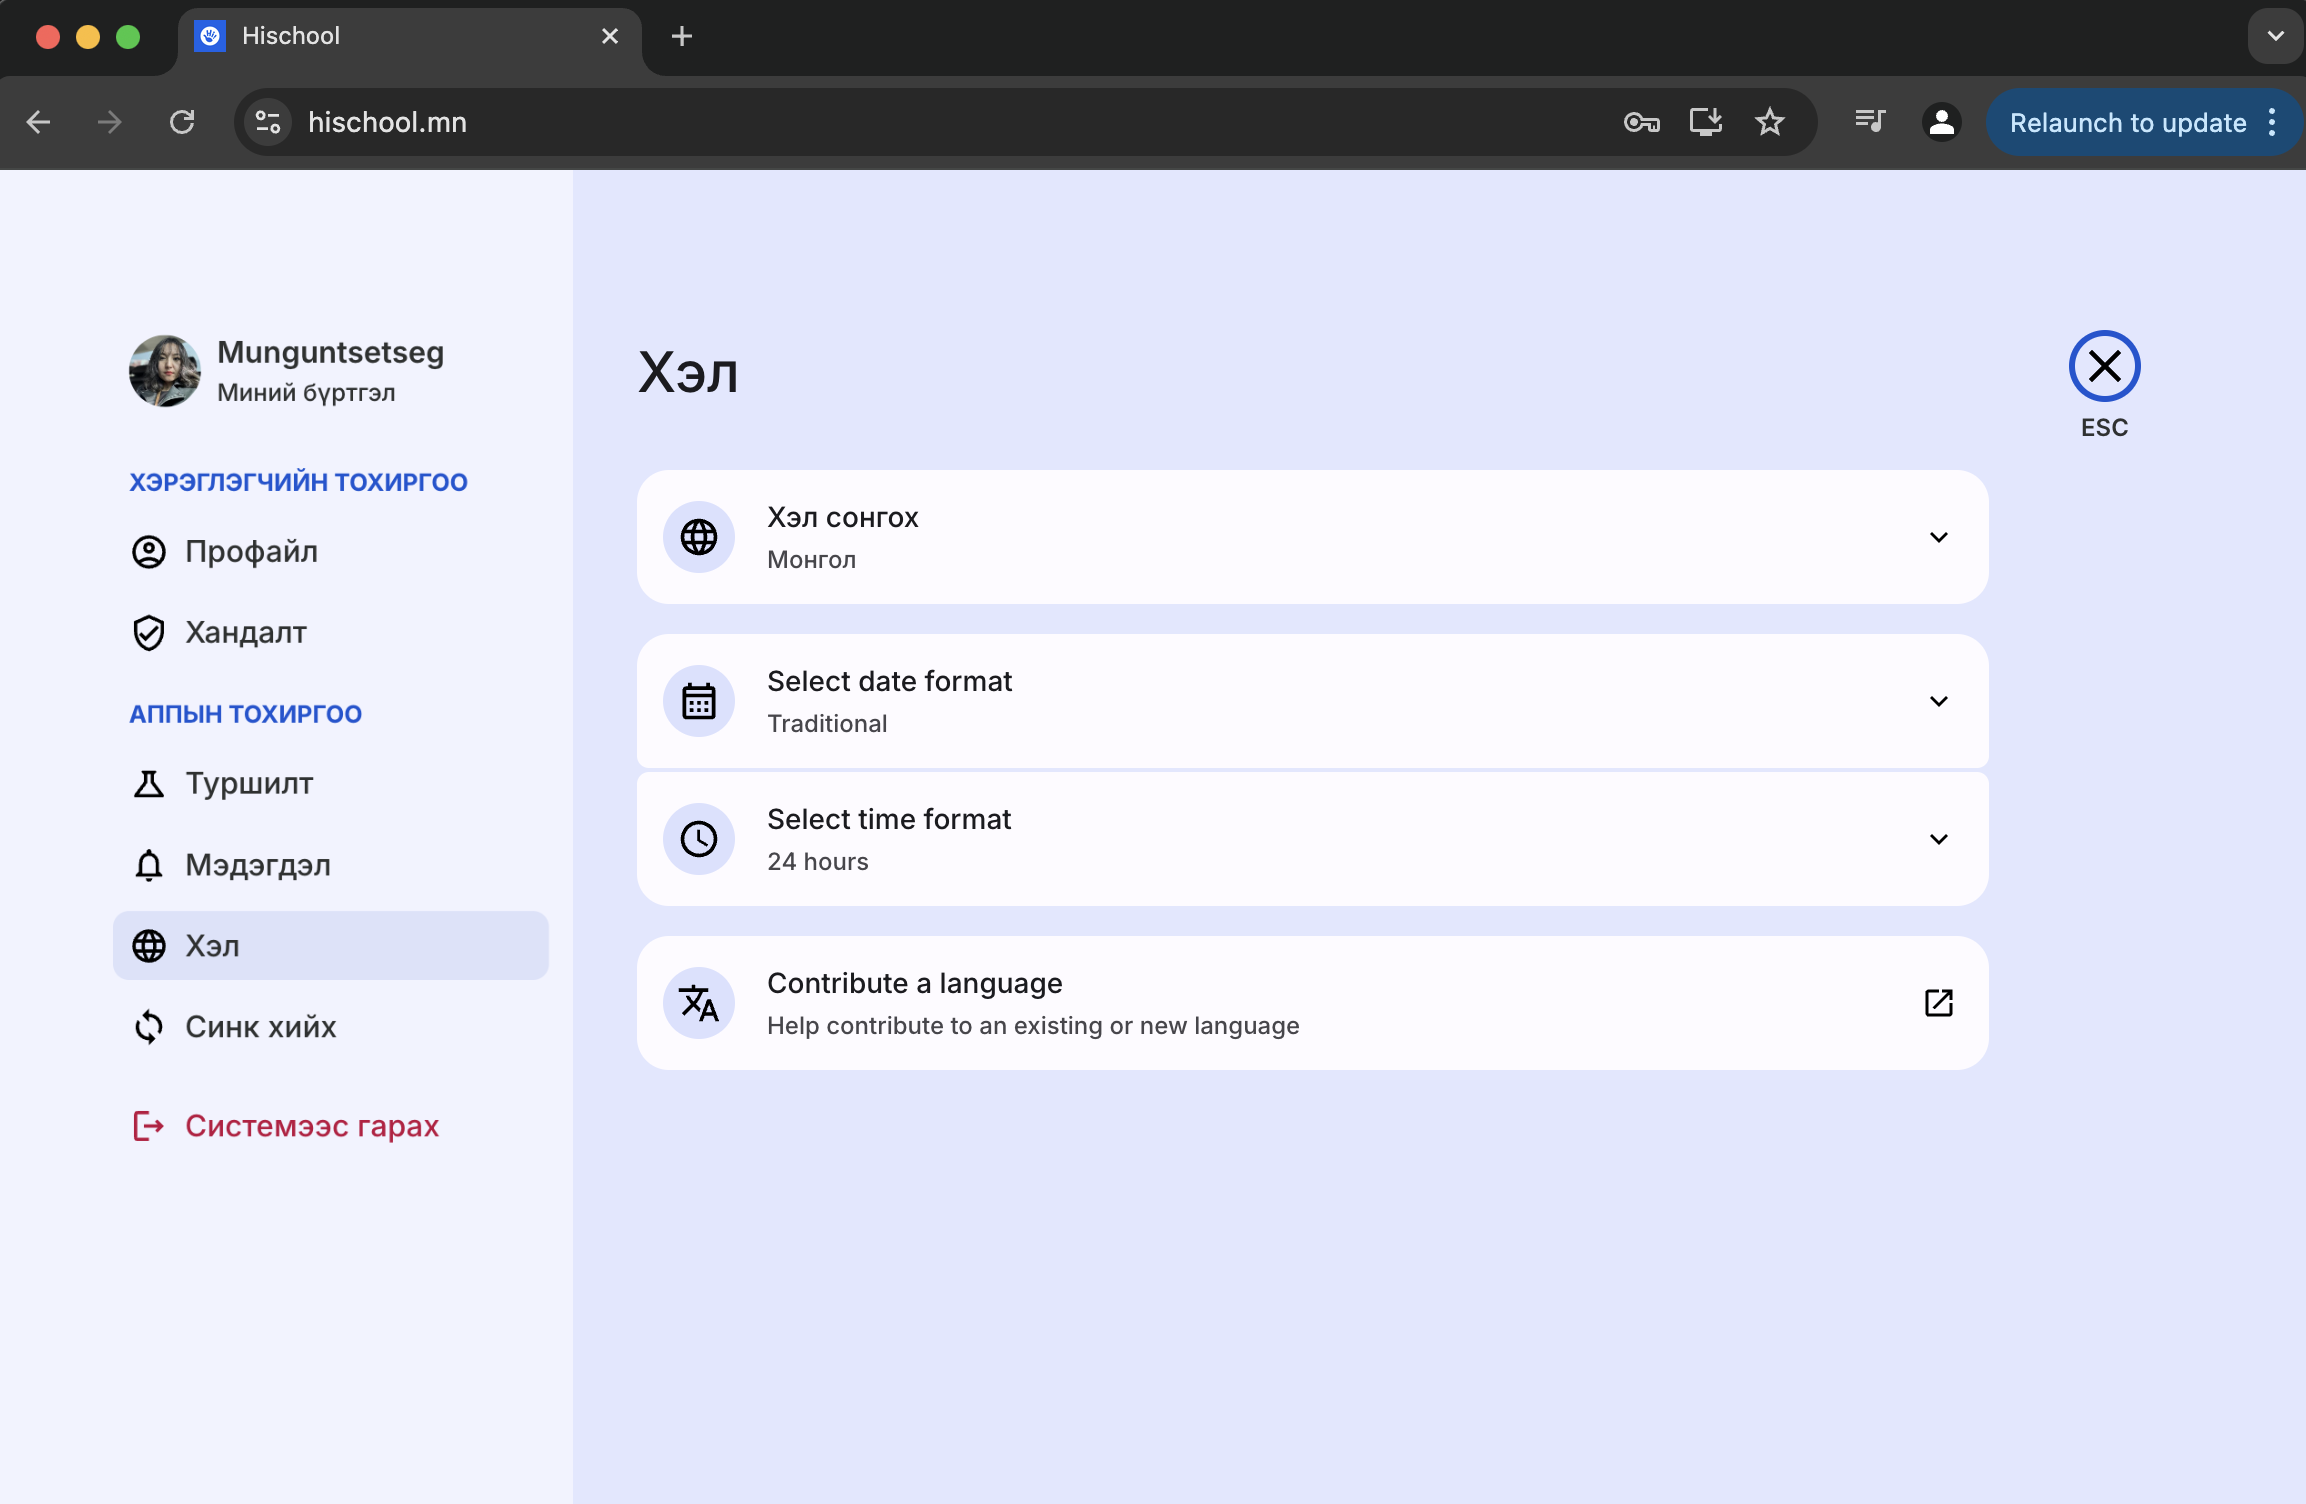Open Мэдэгдэл notifications bell icon
The width and height of the screenshot is (2306, 1504).
pyautogui.click(x=148, y=865)
